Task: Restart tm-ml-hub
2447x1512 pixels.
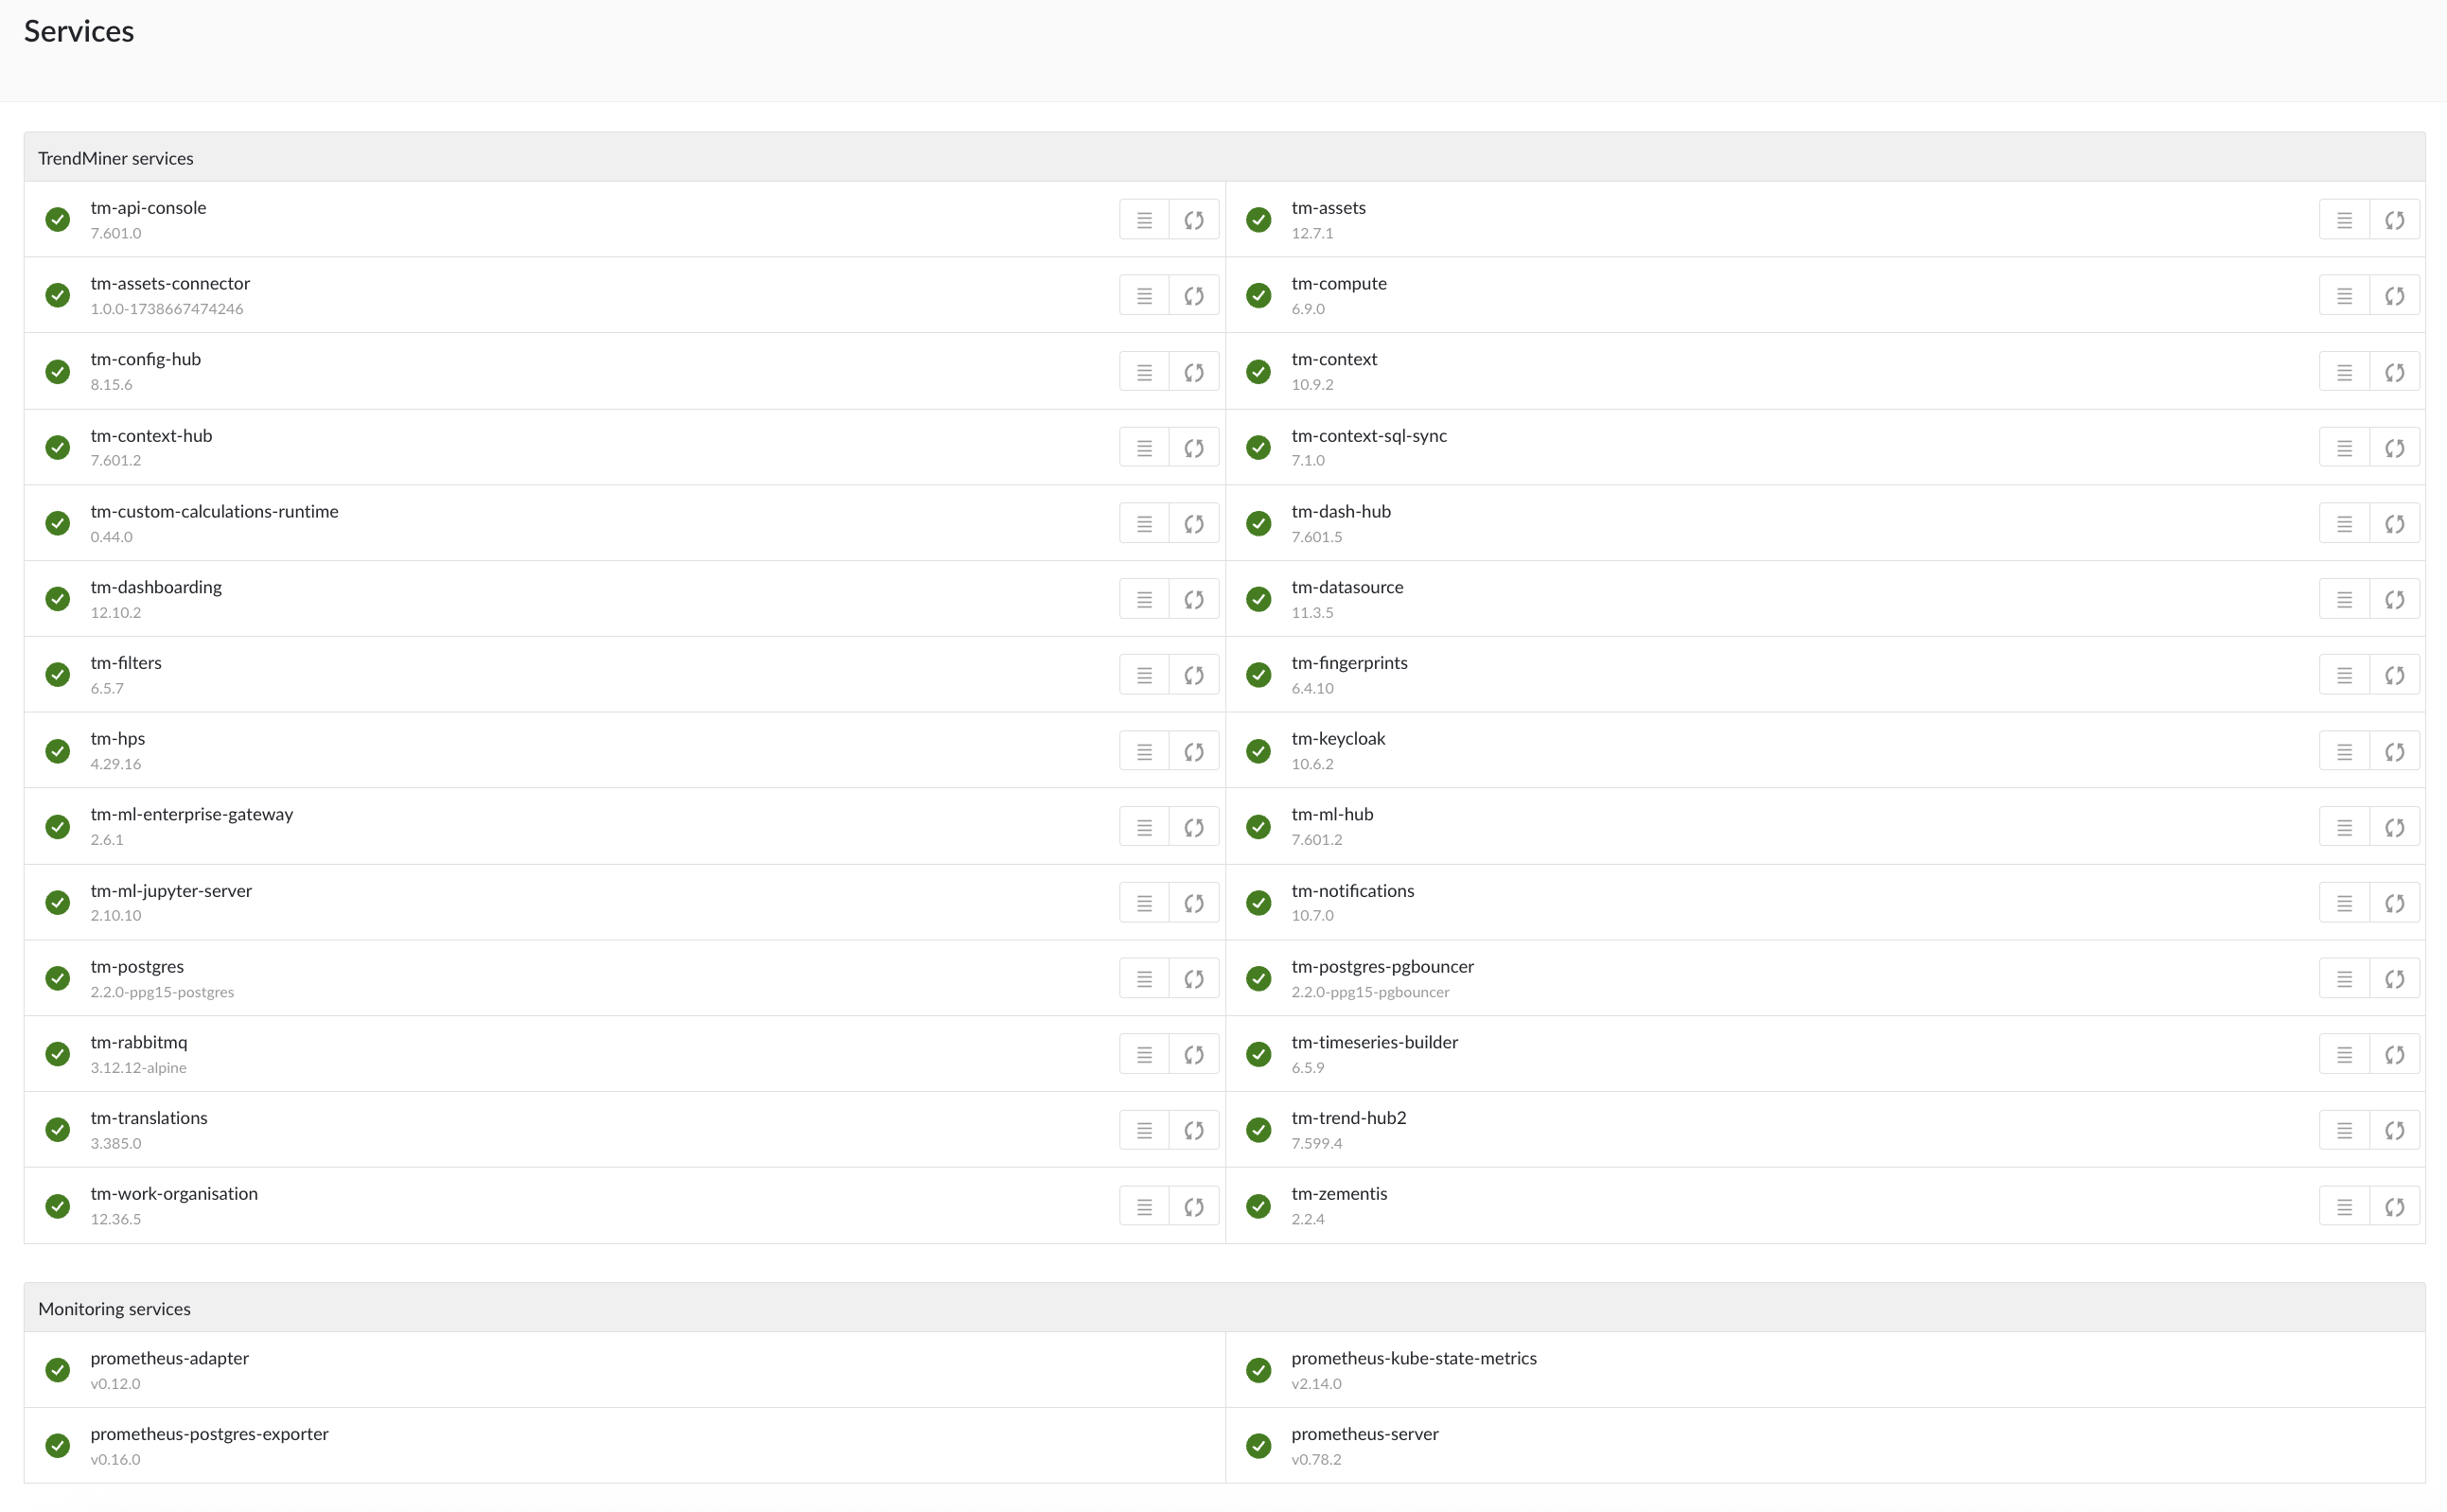Action: (x=2394, y=827)
